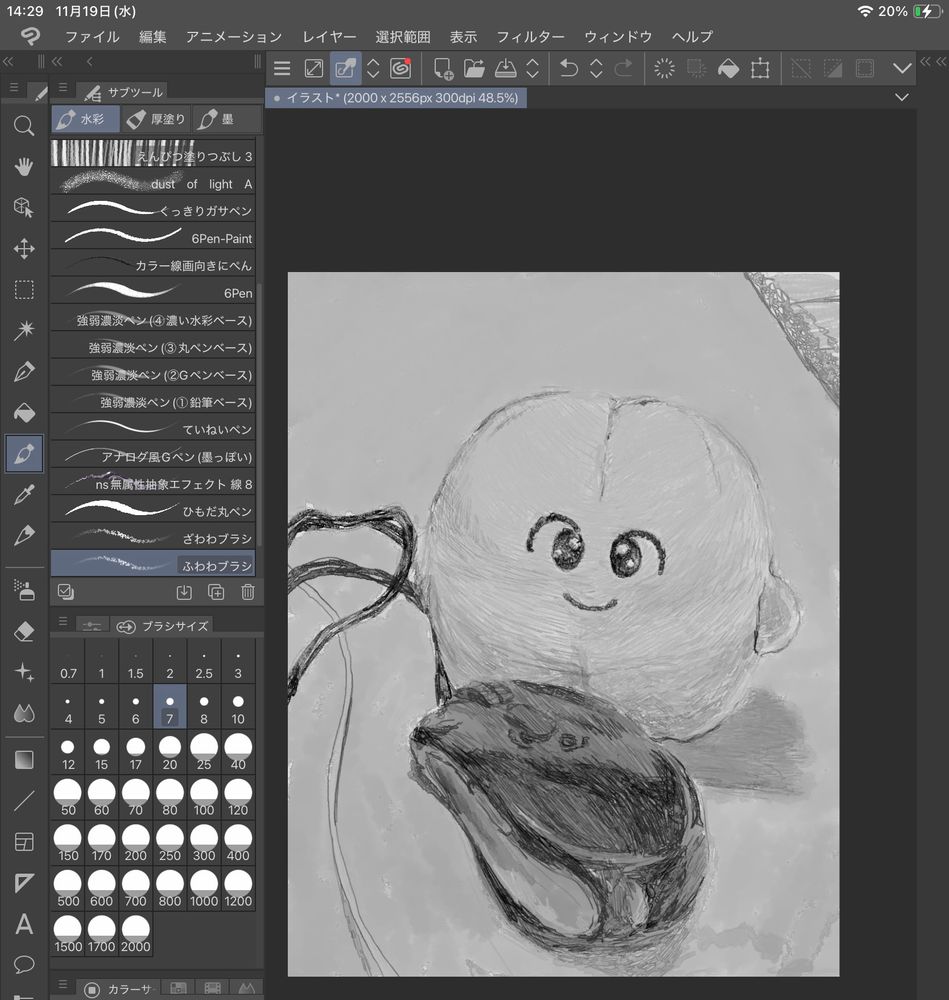This screenshot has height=1000, width=949.
Task: Open the ヘルプ menu
Action: click(x=692, y=37)
